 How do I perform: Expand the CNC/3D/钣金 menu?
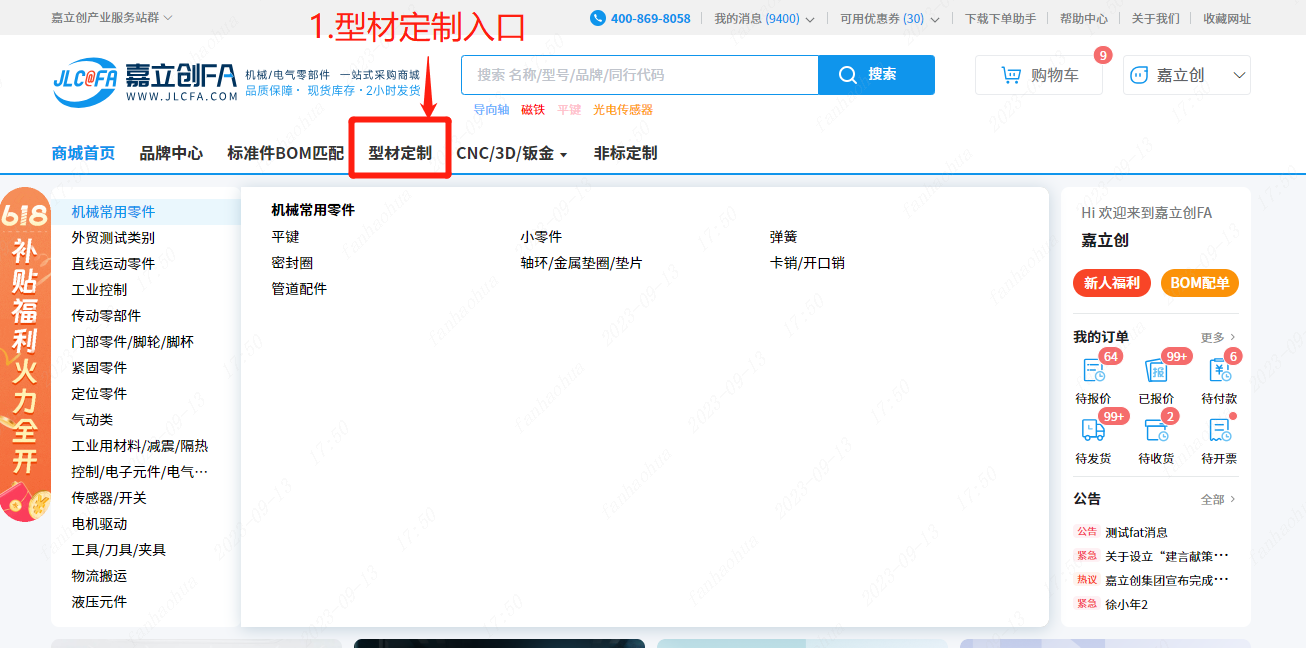512,153
